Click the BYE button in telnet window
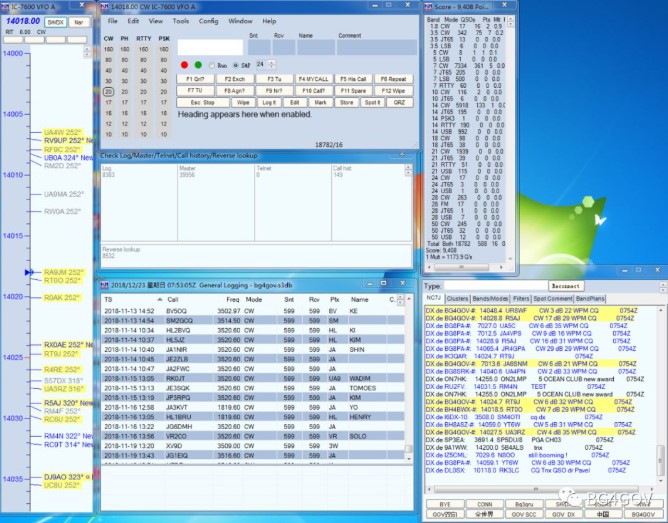The image size is (668, 523). coord(445,504)
